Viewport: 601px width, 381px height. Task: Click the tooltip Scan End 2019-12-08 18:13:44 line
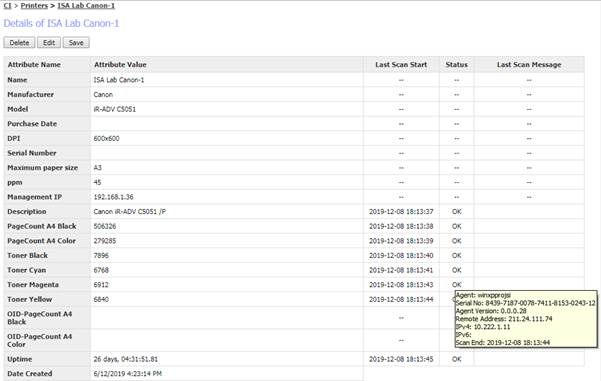[503, 343]
